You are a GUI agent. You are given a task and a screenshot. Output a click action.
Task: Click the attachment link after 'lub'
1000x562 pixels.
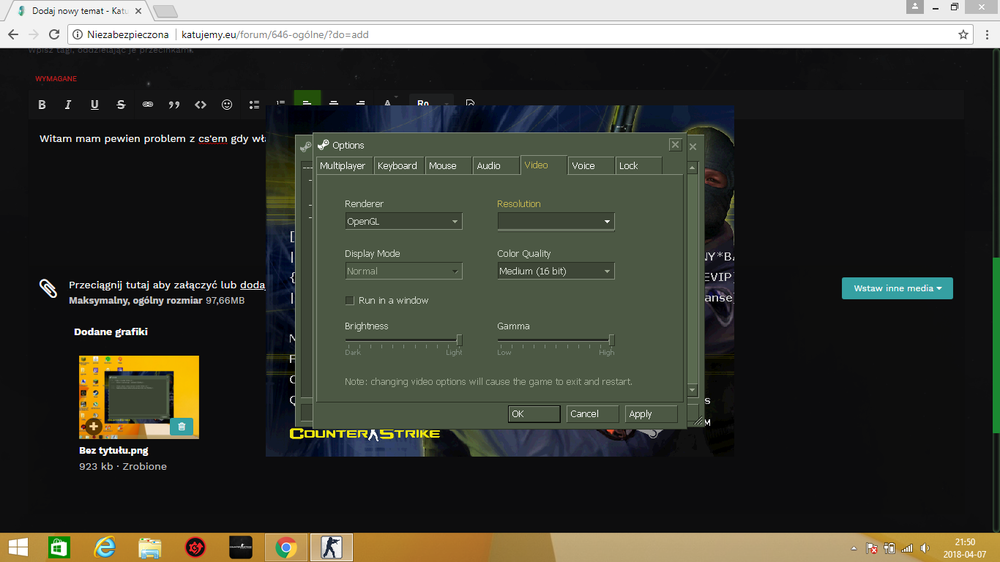tap(253, 285)
